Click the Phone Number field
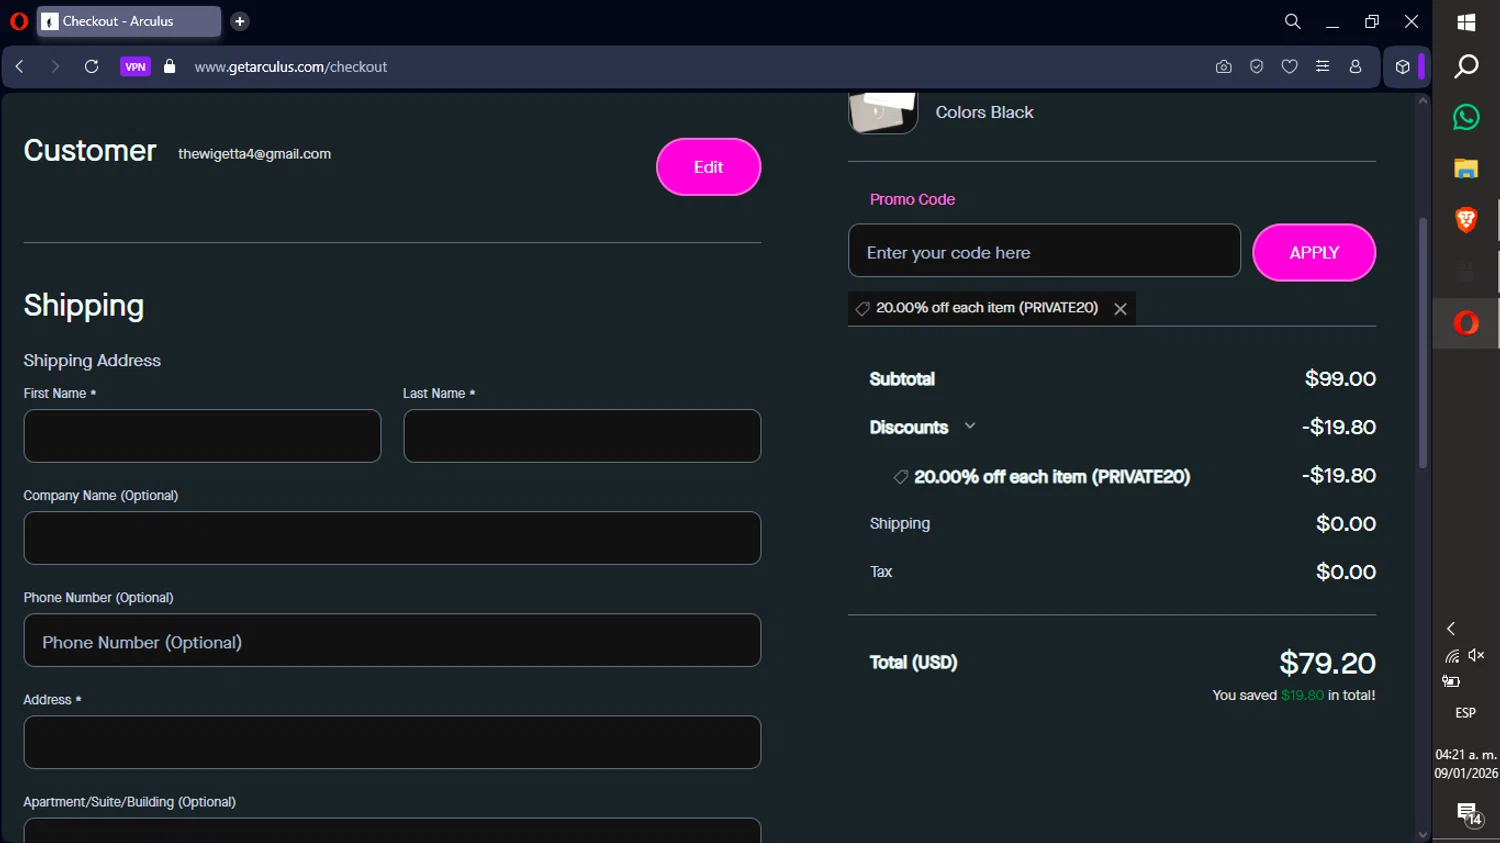 tap(392, 640)
